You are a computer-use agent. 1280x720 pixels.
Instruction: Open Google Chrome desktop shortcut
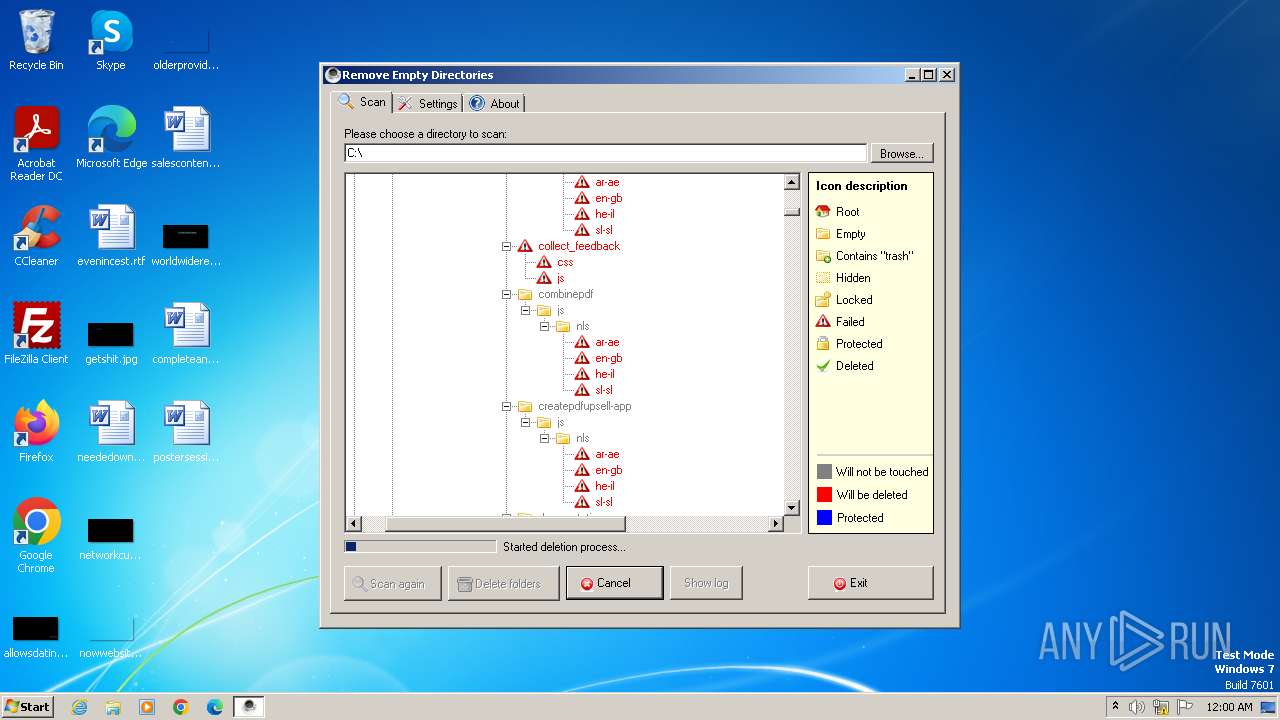click(x=36, y=536)
